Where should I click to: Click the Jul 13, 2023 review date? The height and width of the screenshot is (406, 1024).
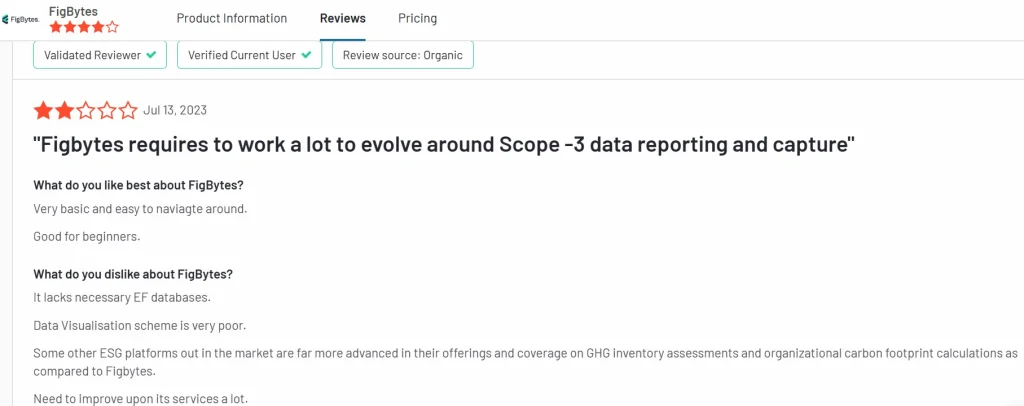click(x=174, y=110)
